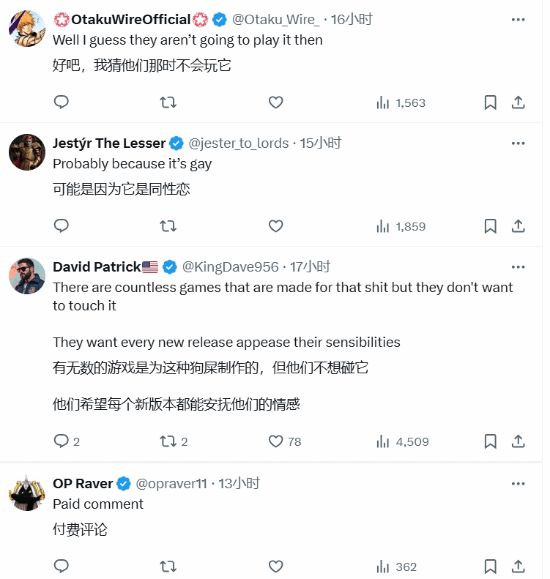
Task: Share David Patrick's tweet
Action: 518,441
